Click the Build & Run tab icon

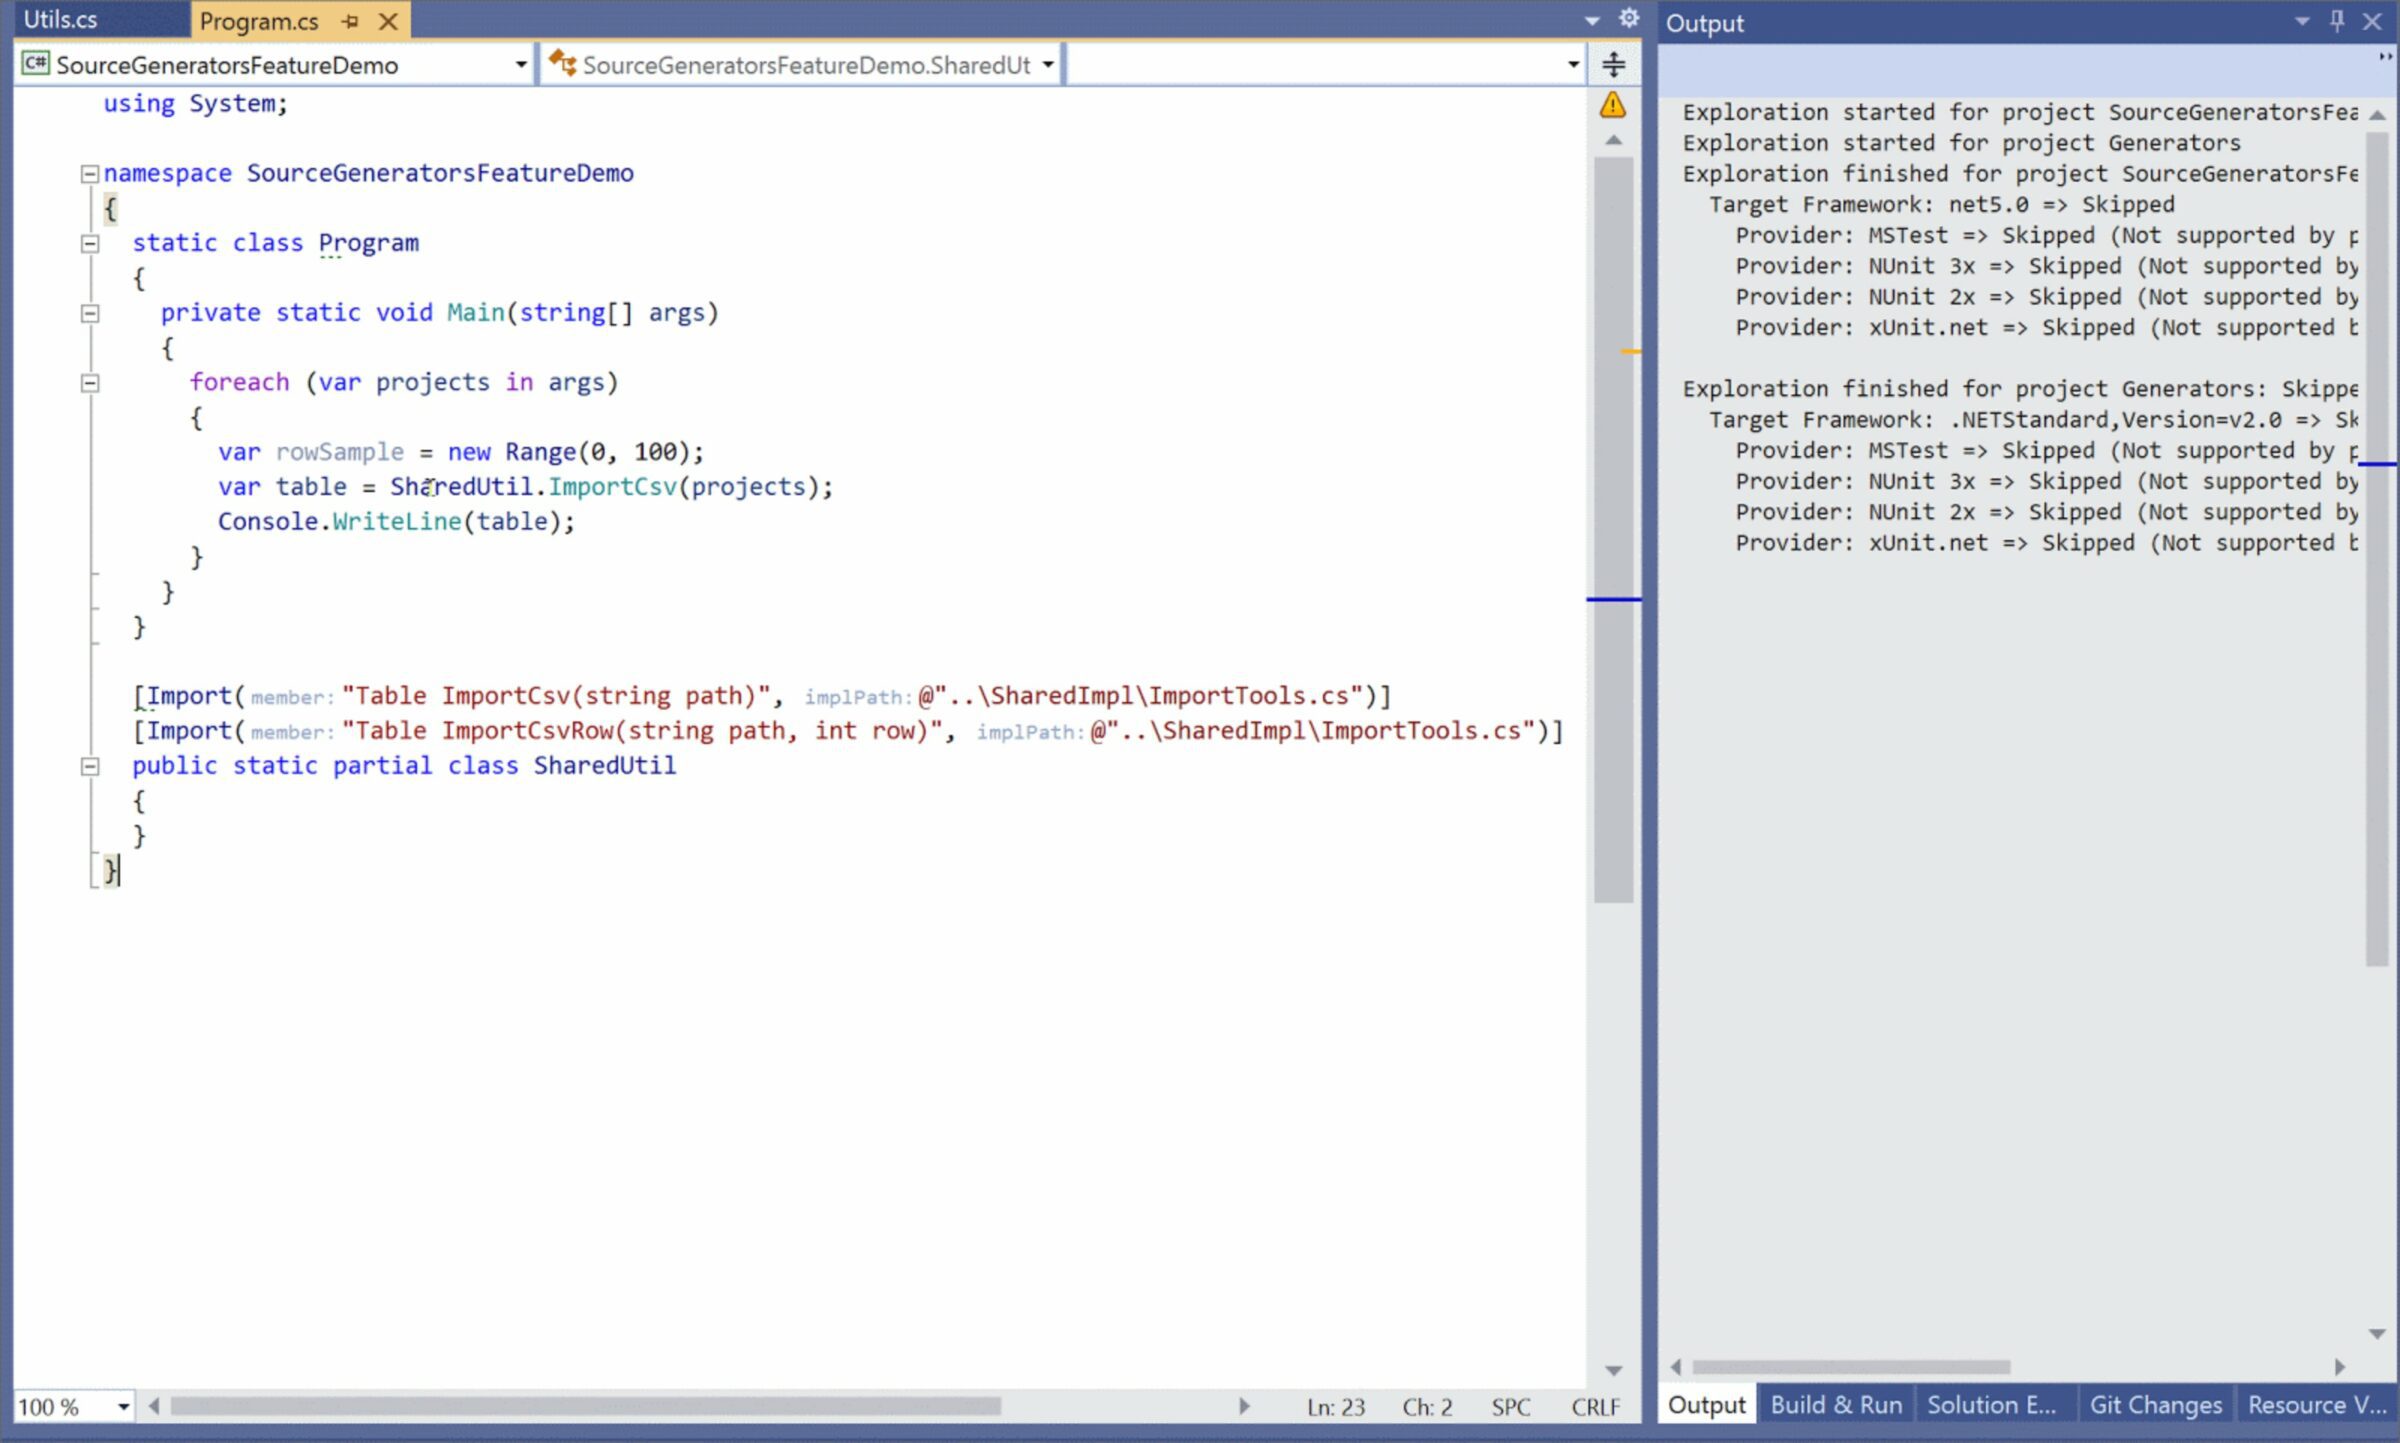click(x=1834, y=1405)
